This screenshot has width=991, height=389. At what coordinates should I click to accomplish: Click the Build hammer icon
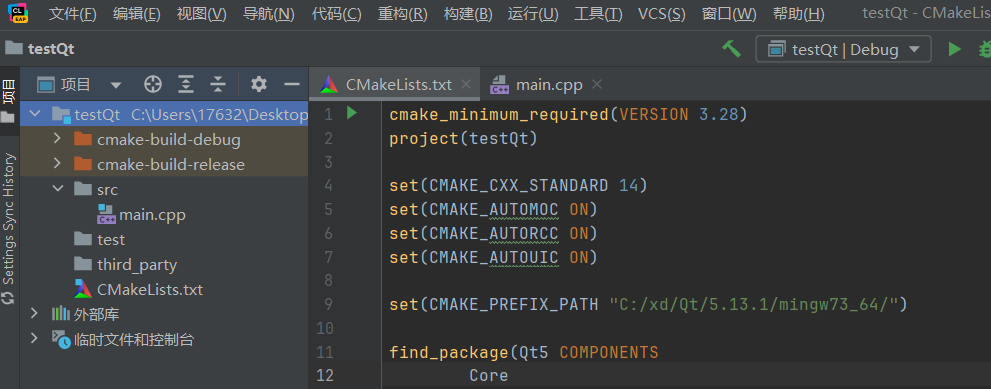(731, 49)
